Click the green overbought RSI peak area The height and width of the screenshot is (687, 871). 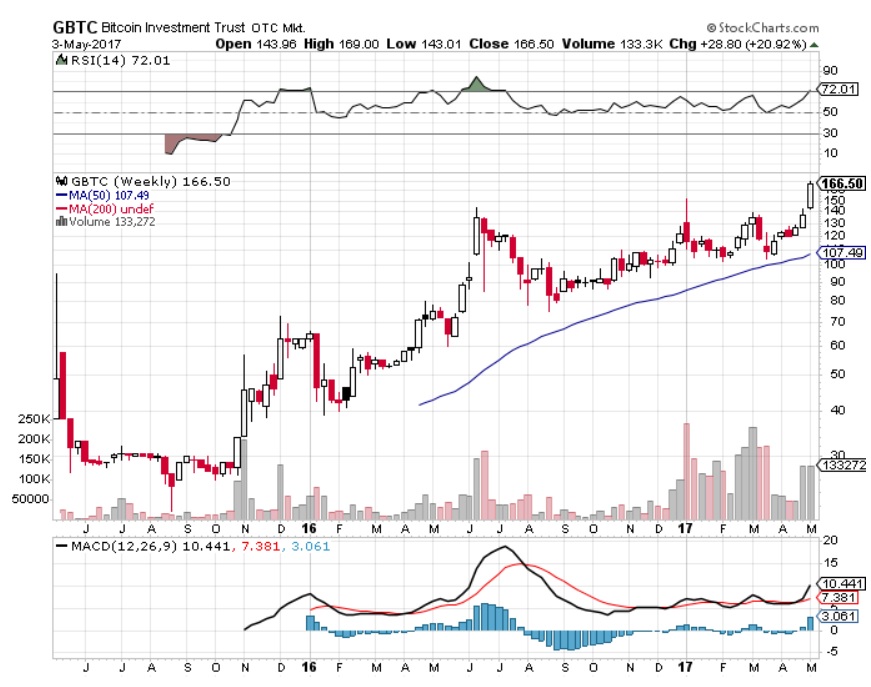[x=476, y=84]
